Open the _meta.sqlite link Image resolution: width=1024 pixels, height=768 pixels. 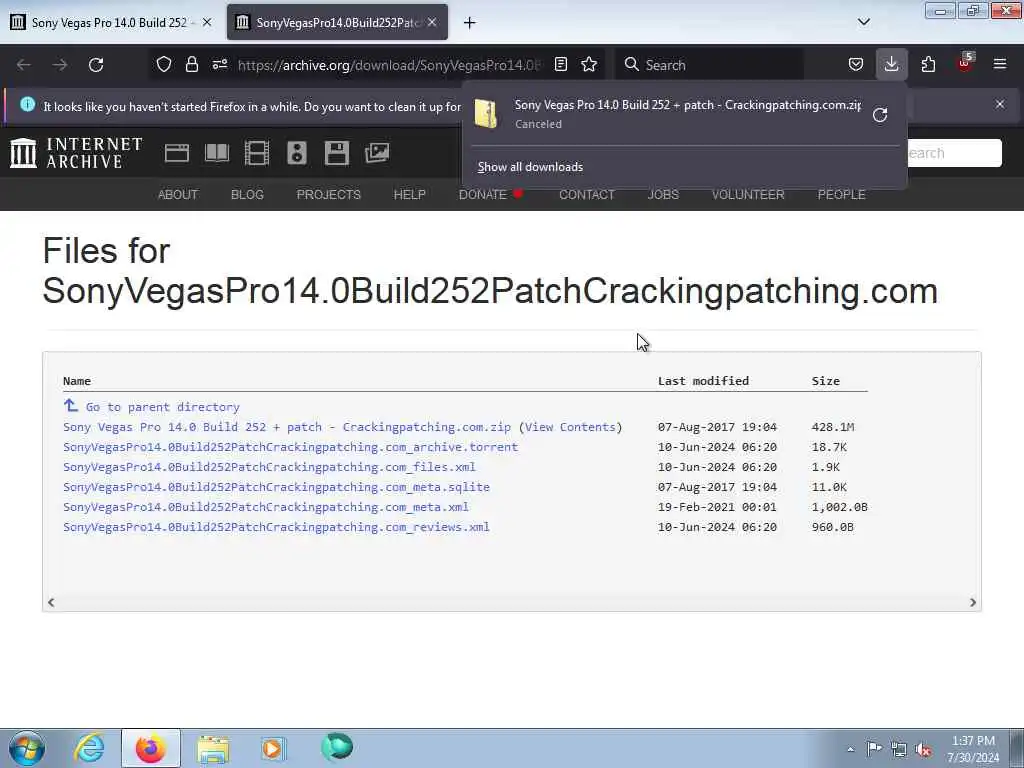point(276,487)
